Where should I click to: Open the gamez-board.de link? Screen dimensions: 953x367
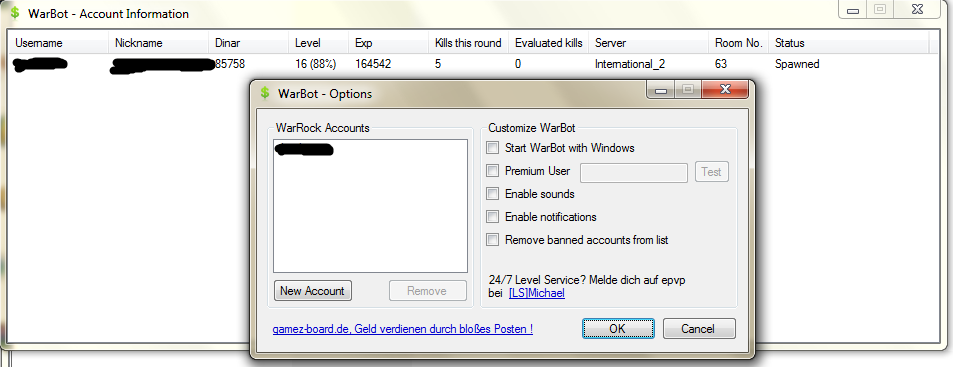402,329
